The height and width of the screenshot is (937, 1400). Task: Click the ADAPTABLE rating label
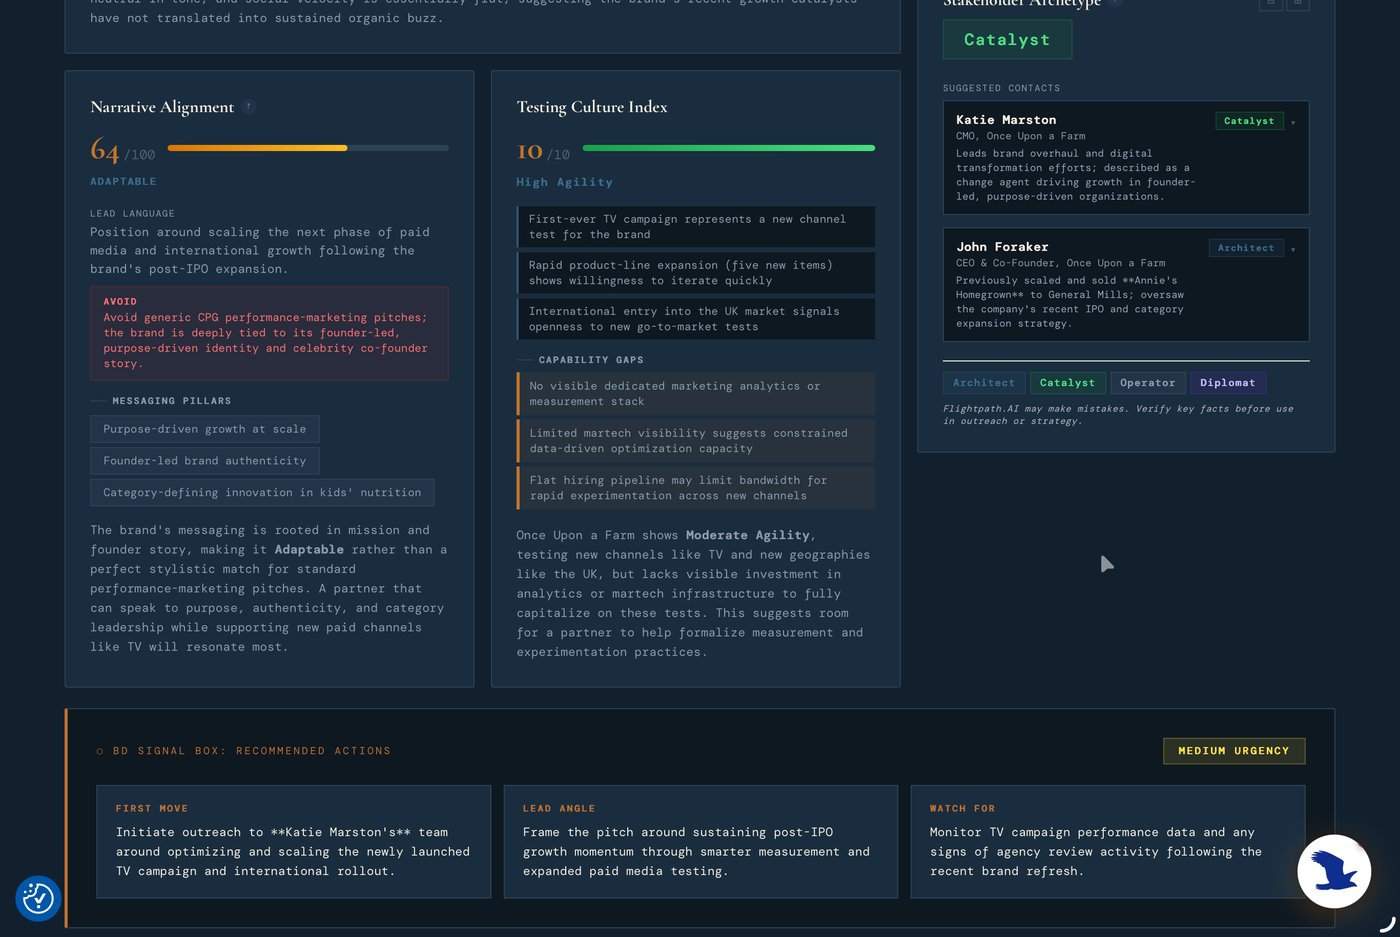tap(123, 182)
